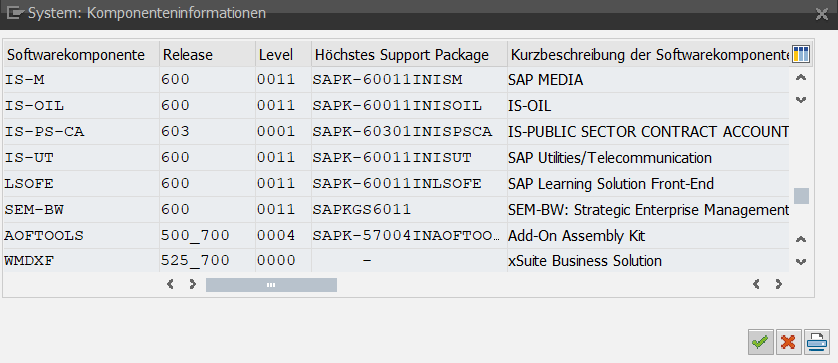Click the horizontal scrollbar thumb
This screenshot has height=363, width=838.
(x=271, y=285)
